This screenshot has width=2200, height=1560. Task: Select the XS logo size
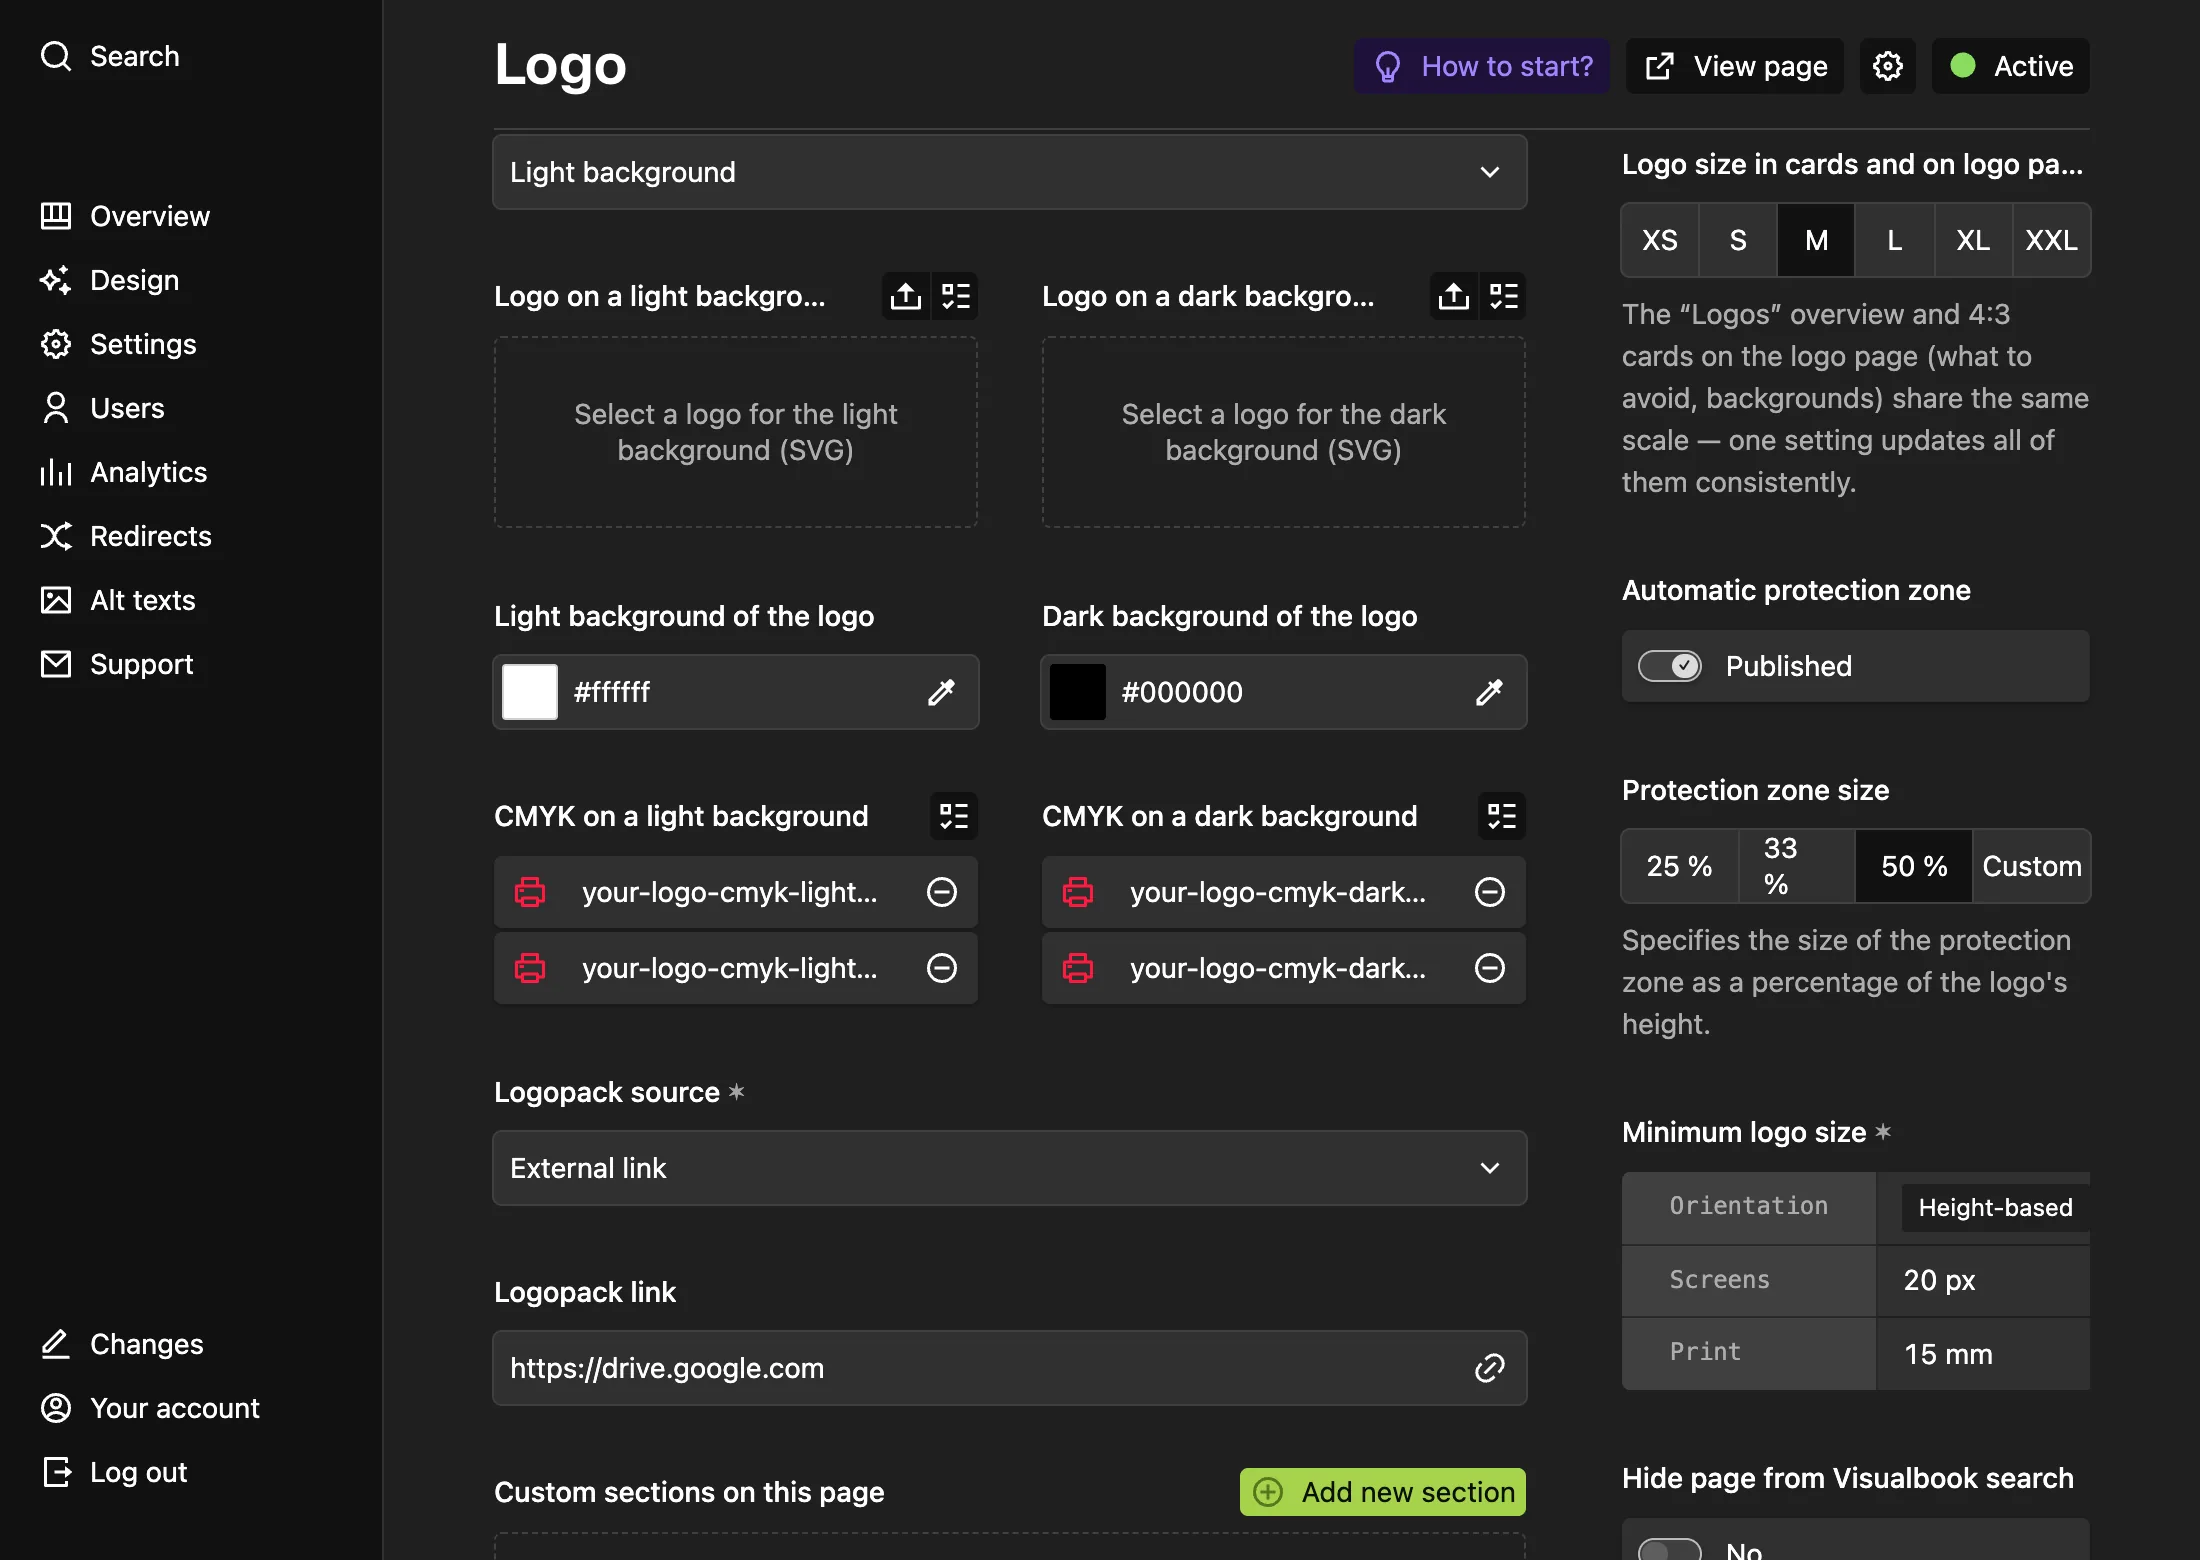pos(1660,240)
